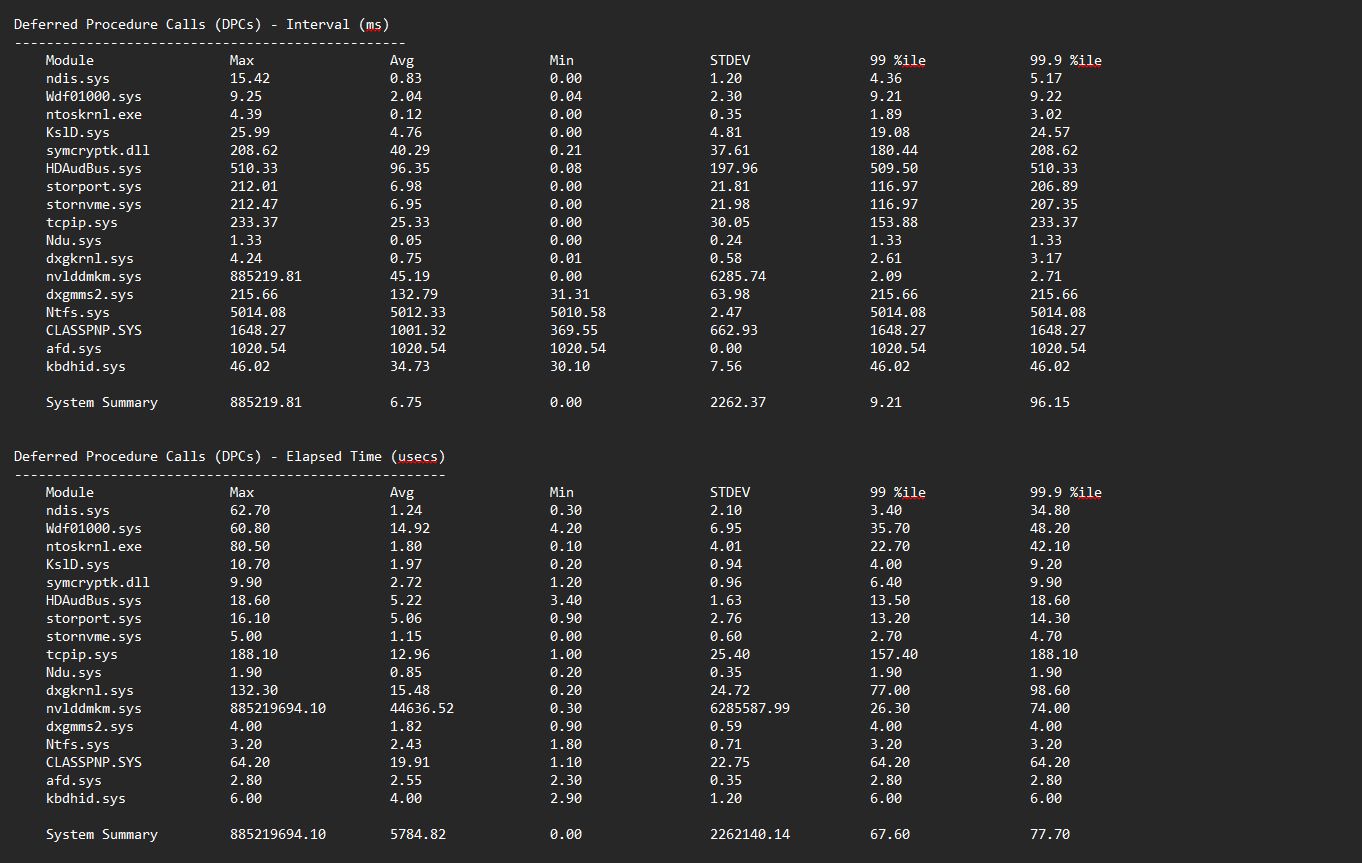Select System Summary label in the Interval table
The height and width of the screenshot is (863, 1362).
[x=101, y=402]
